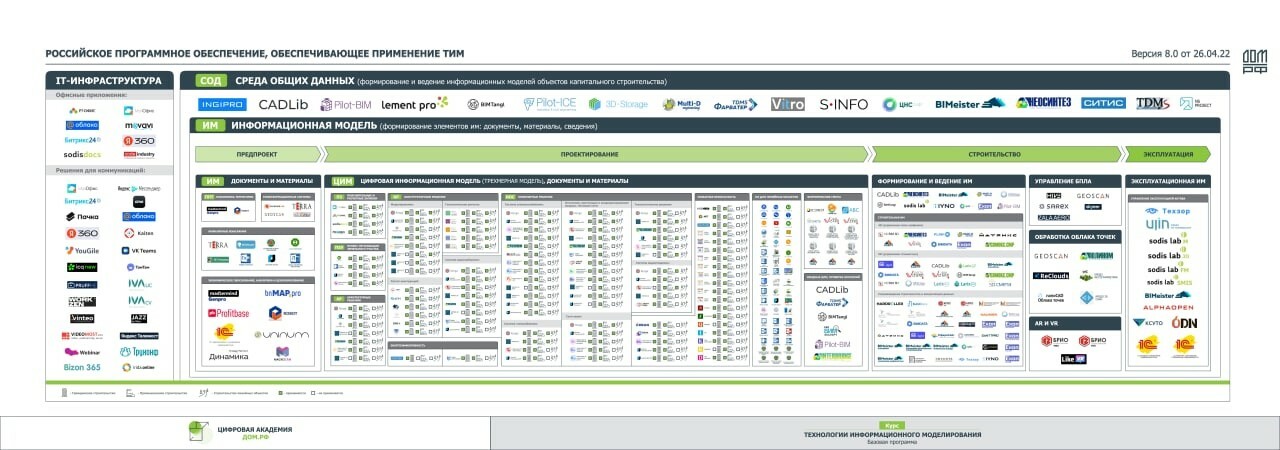Click the Обработка облака точек header
1280x450 pixels.
pos(1075,237)
